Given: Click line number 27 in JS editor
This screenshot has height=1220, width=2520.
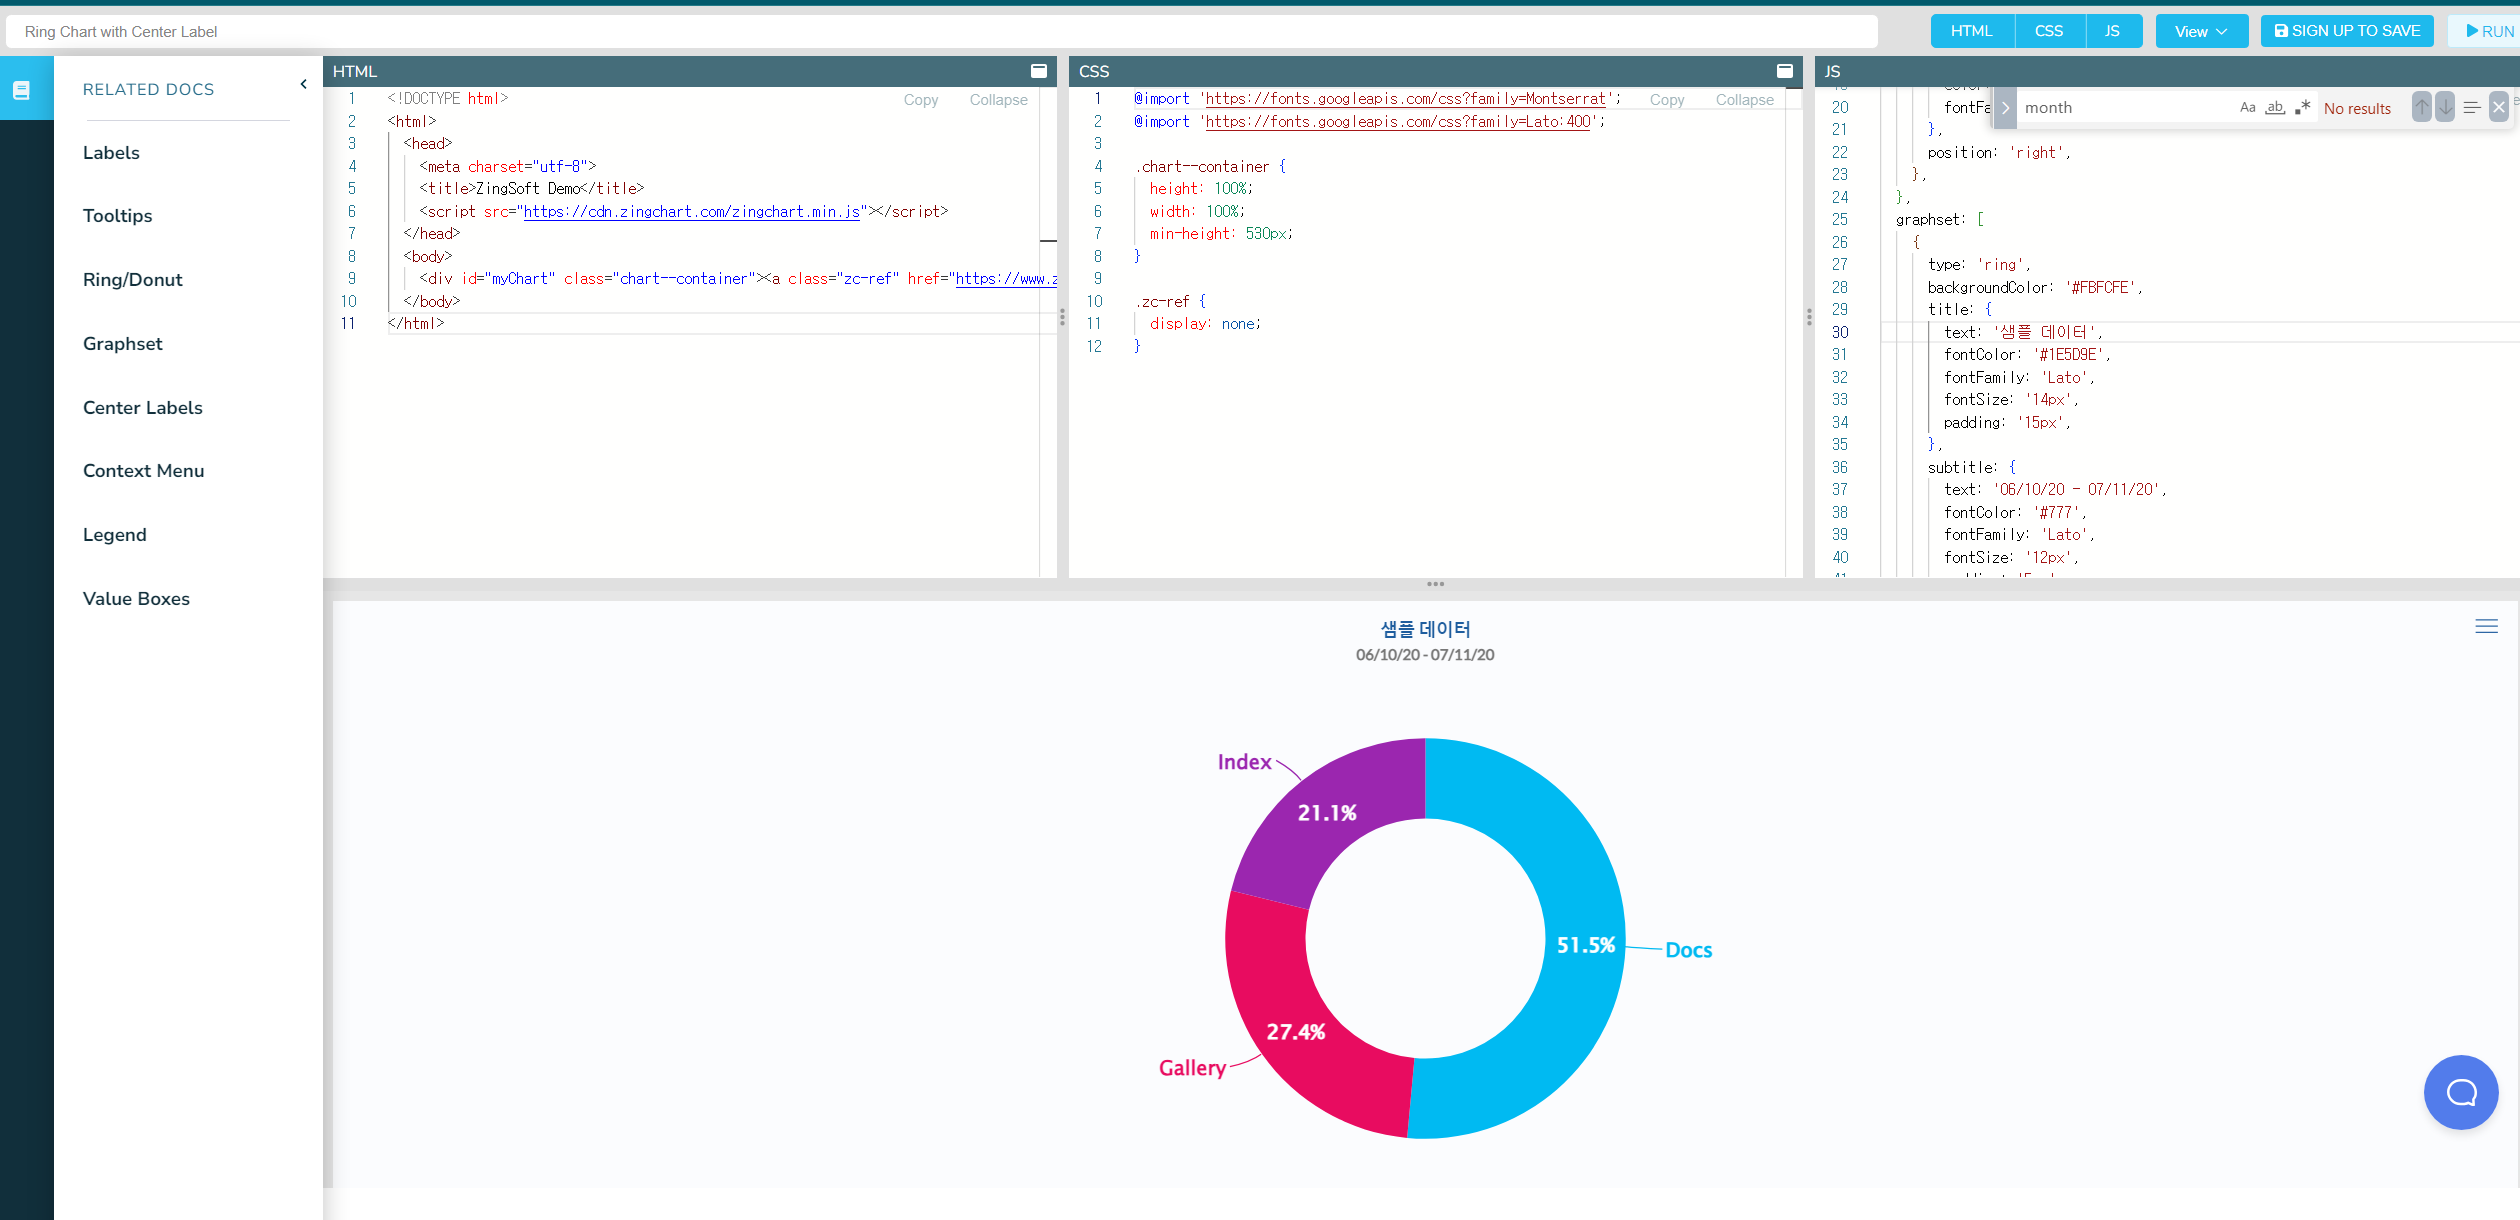Looking at the screenshot, I should [1840, 265].
